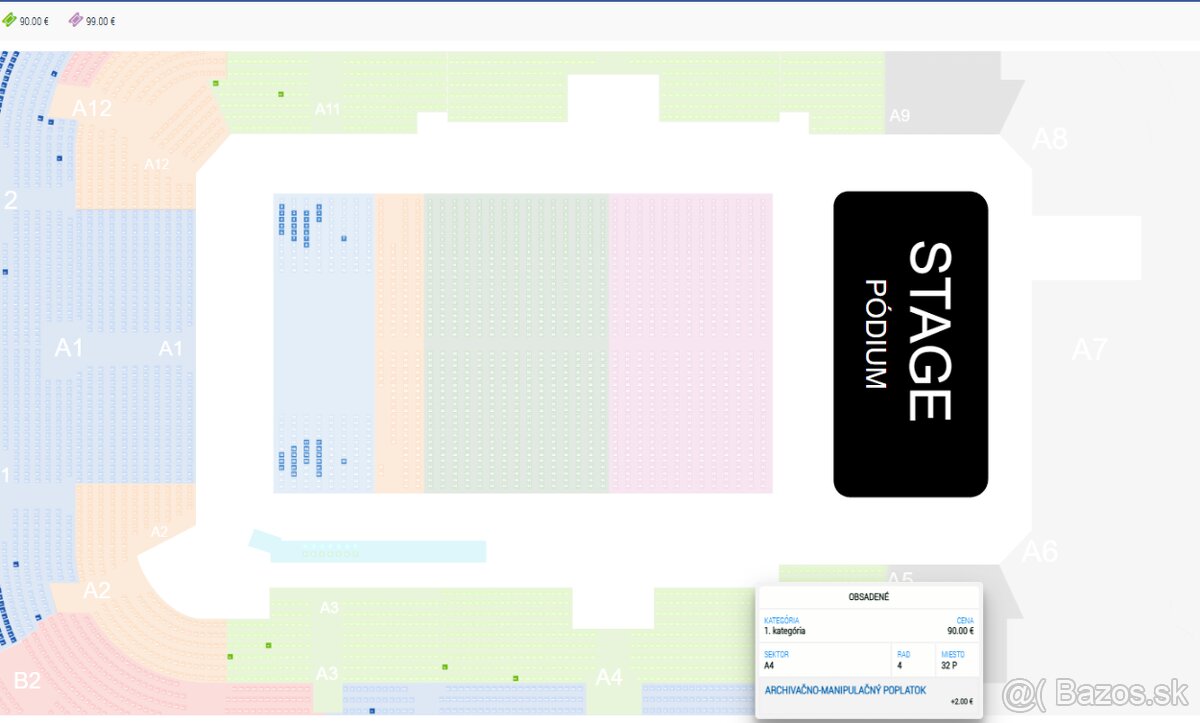Click the A9 sector label
Viewport: 1200px width, 723px height.
click(899, 115)
